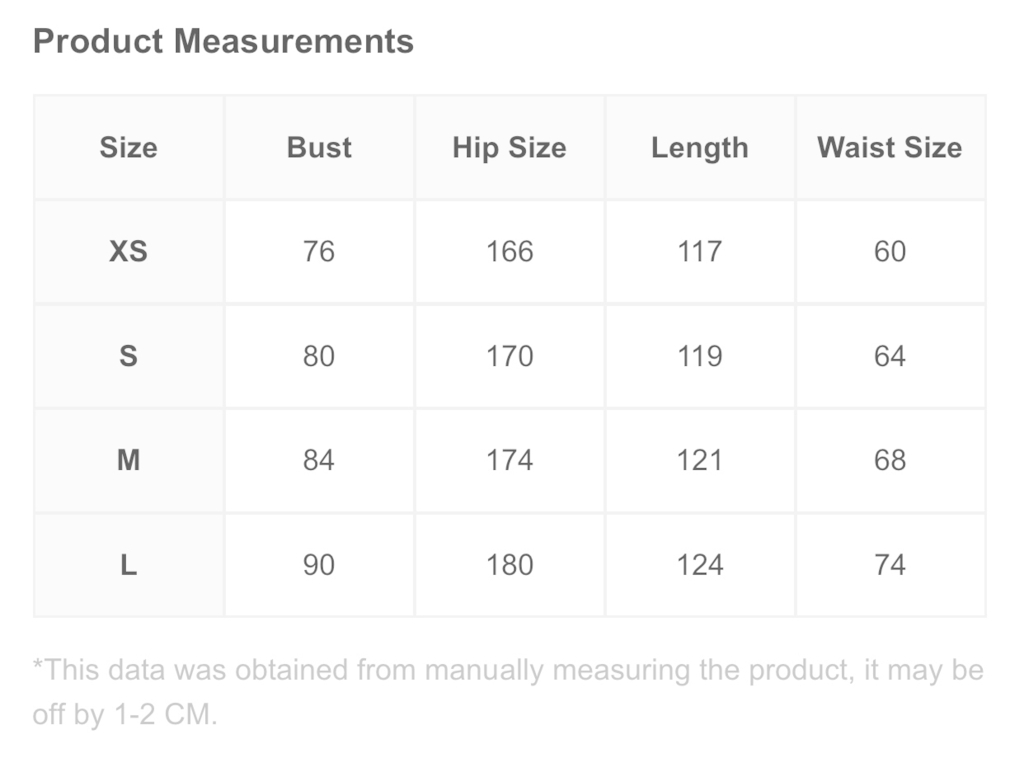The height and width of the screenshot is (763, 1024).
Task: Click the Product Measurements heading
Action: pyautogui.click(x=223, y=41)
